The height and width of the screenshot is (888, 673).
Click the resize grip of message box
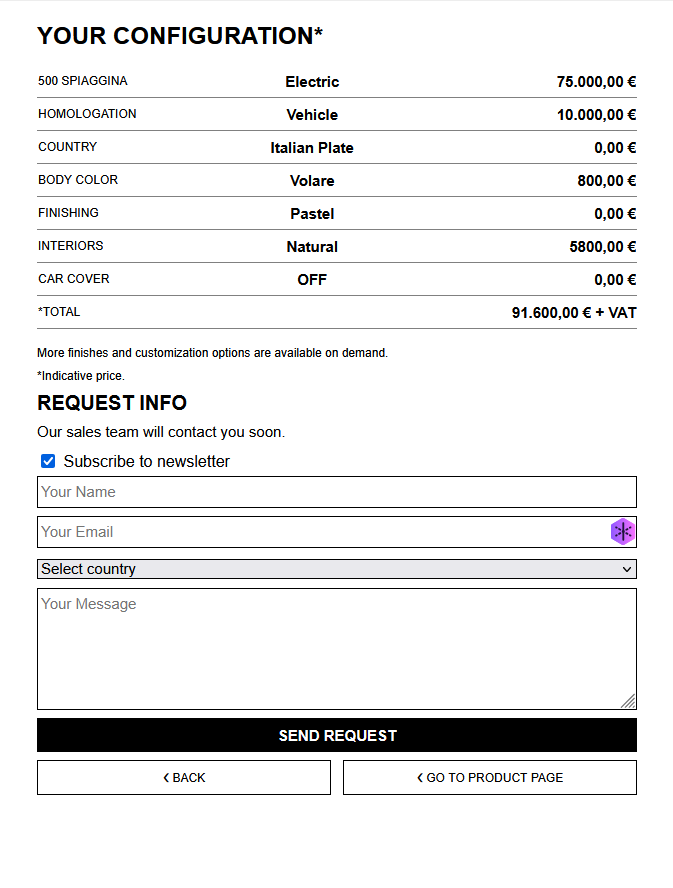click(x=628, y=701)
